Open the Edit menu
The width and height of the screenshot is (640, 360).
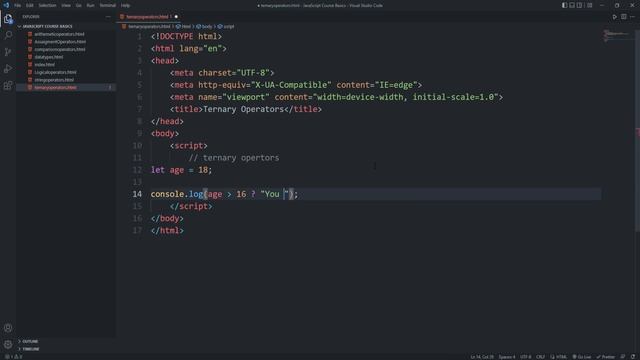[30, 5]
